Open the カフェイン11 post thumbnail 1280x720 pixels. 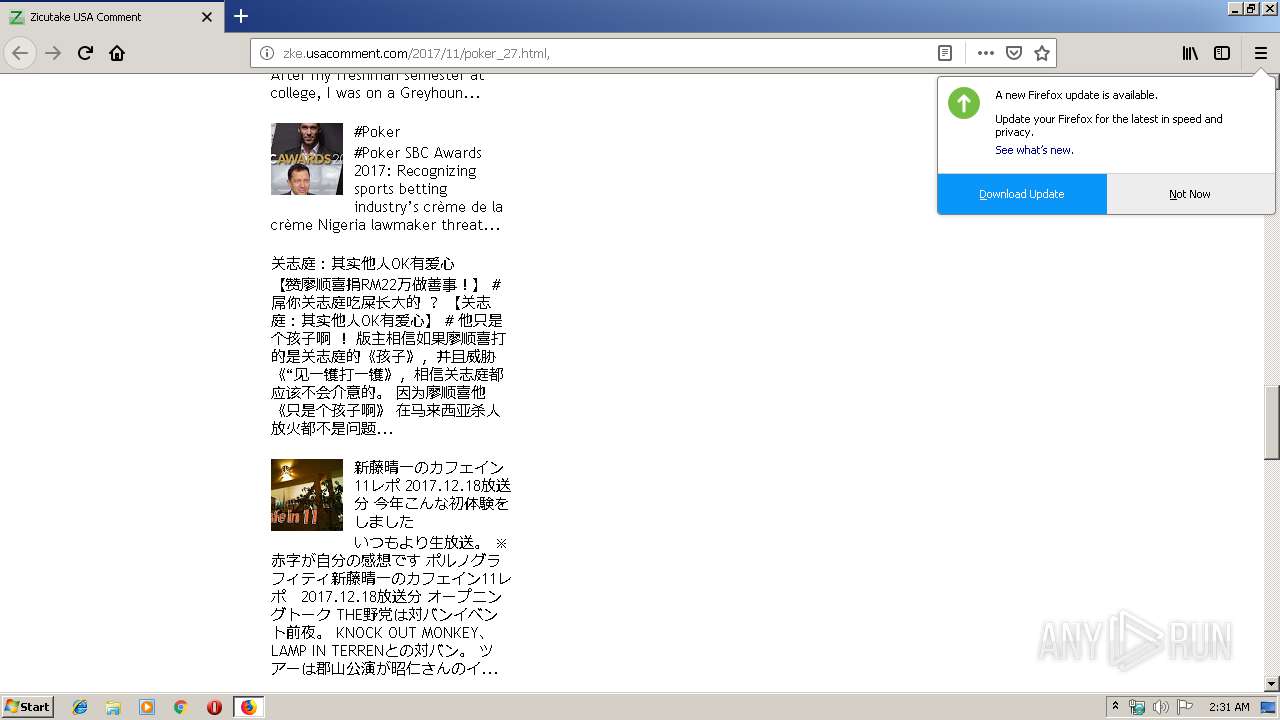[307, 495]
